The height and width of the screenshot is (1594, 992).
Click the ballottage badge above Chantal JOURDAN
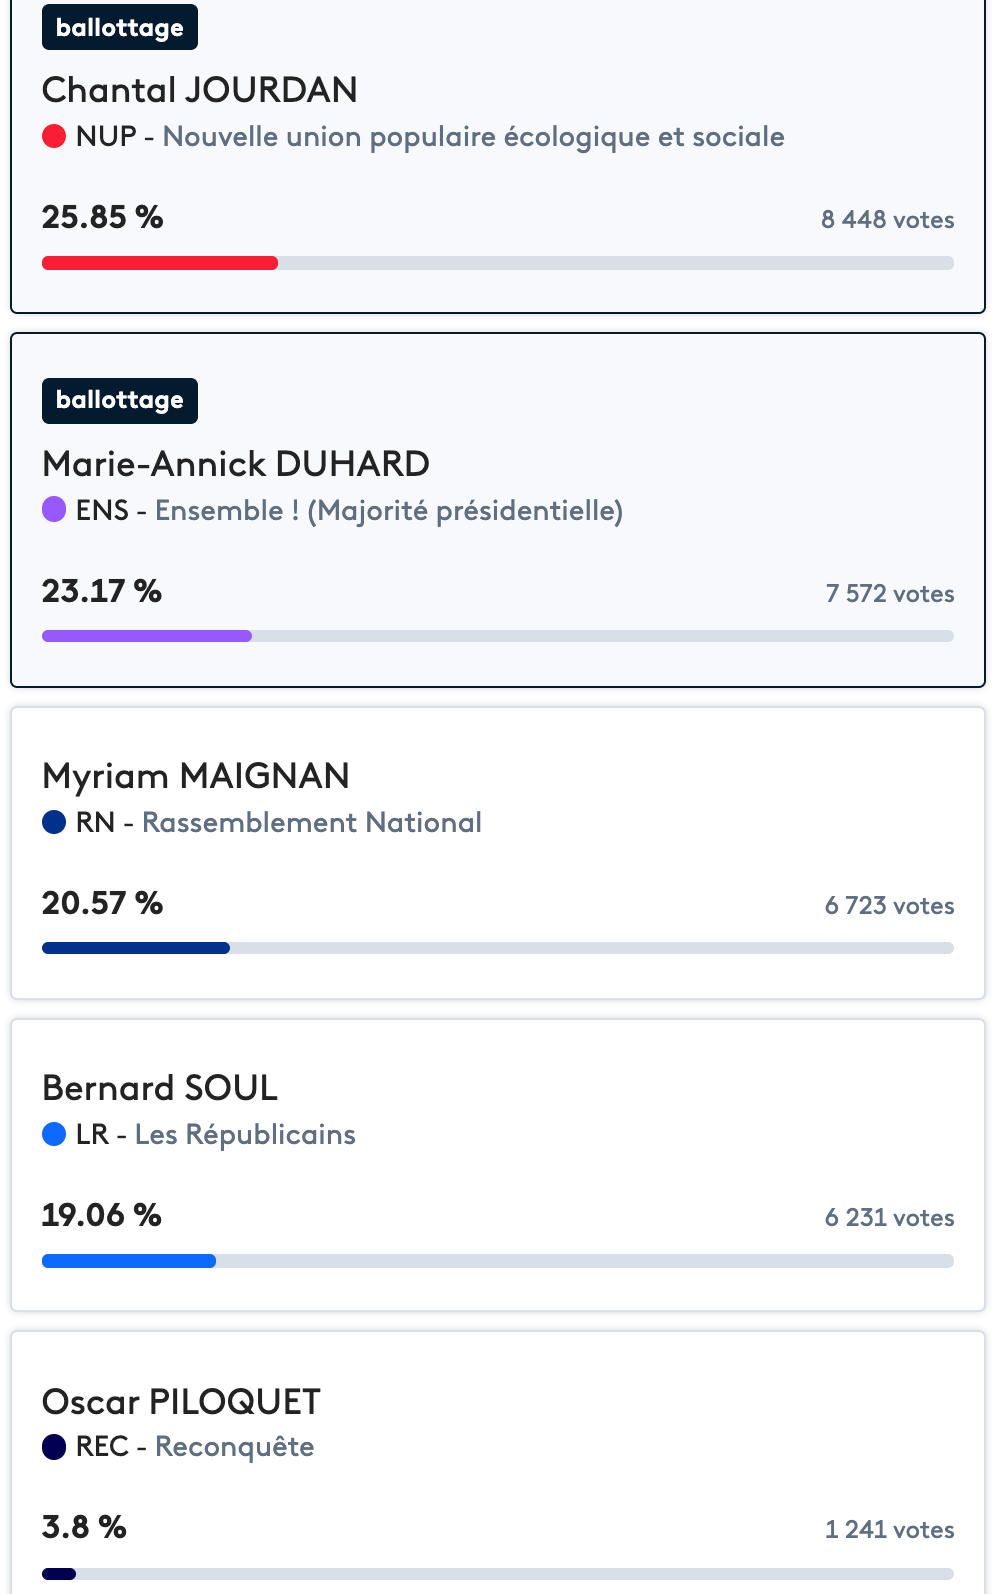click(x=120, y=27)
